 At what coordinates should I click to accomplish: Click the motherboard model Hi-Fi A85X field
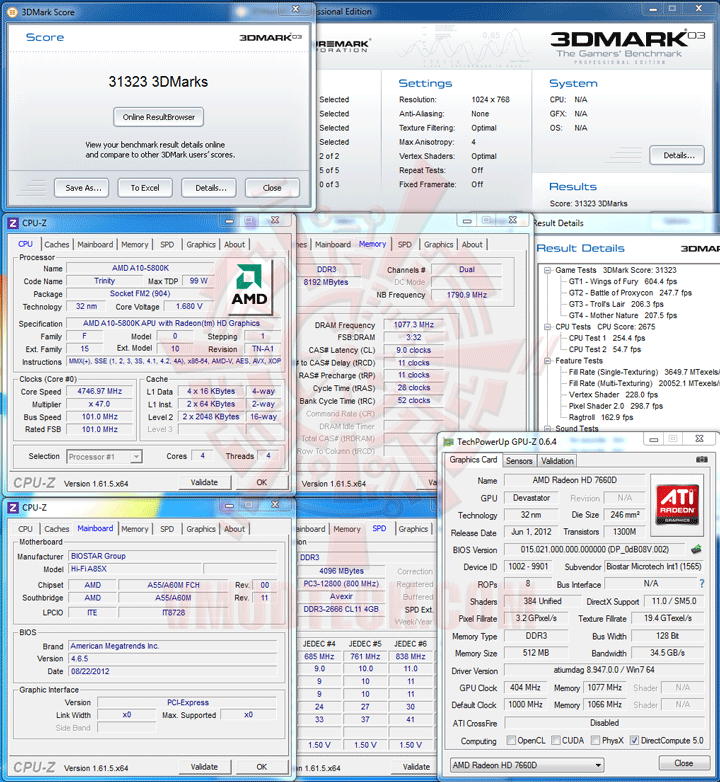click(135, 569)
